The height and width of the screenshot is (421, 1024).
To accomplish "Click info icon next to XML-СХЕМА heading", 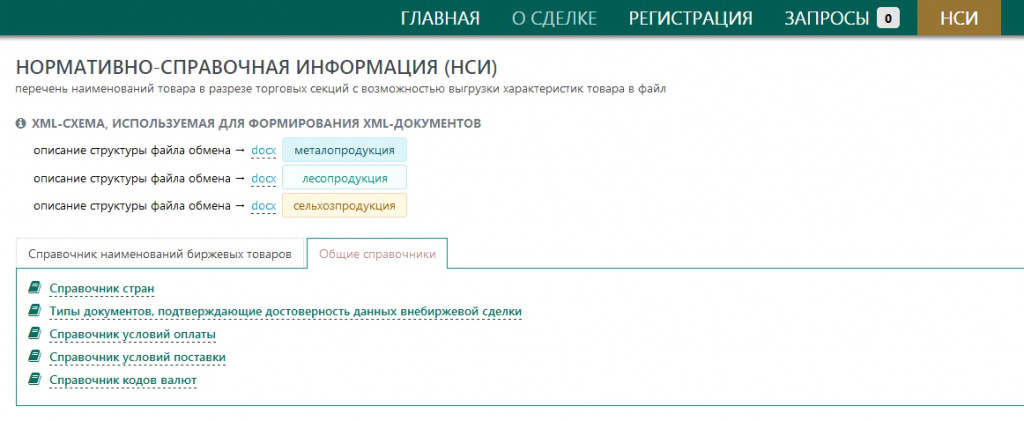I will [x=21, y=123].
